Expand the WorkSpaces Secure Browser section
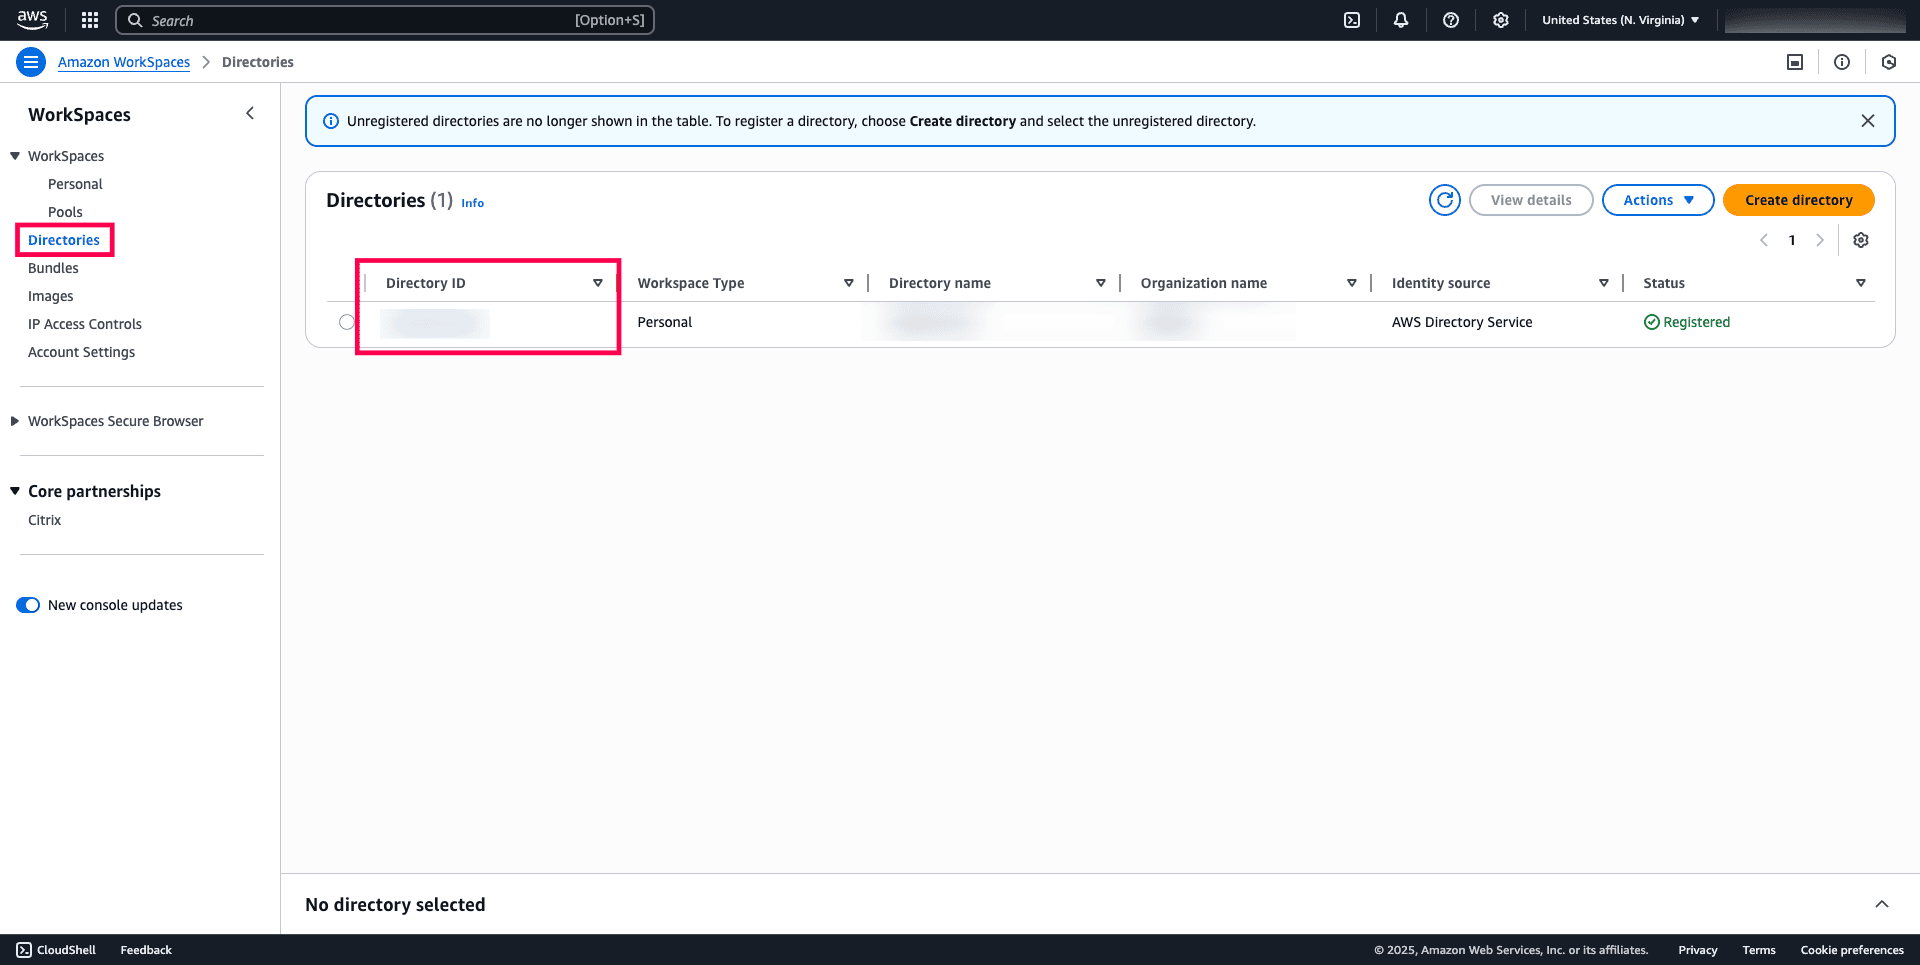 point(15,421)
